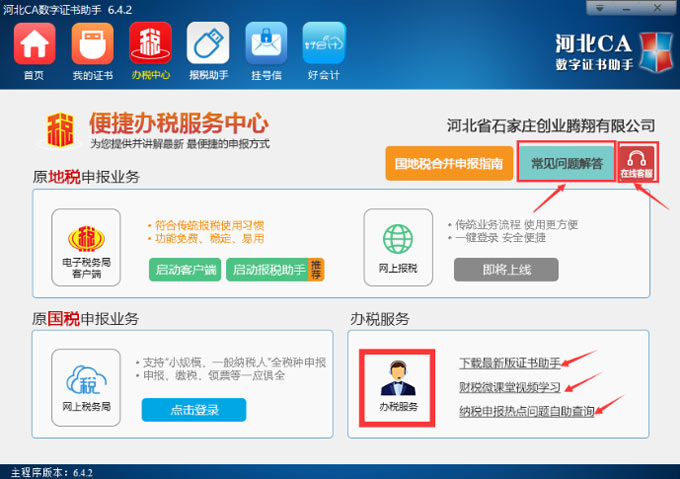The image size is (680, 479).
Task: Click the 在线客服 headset icon
Action: (637, 163)
